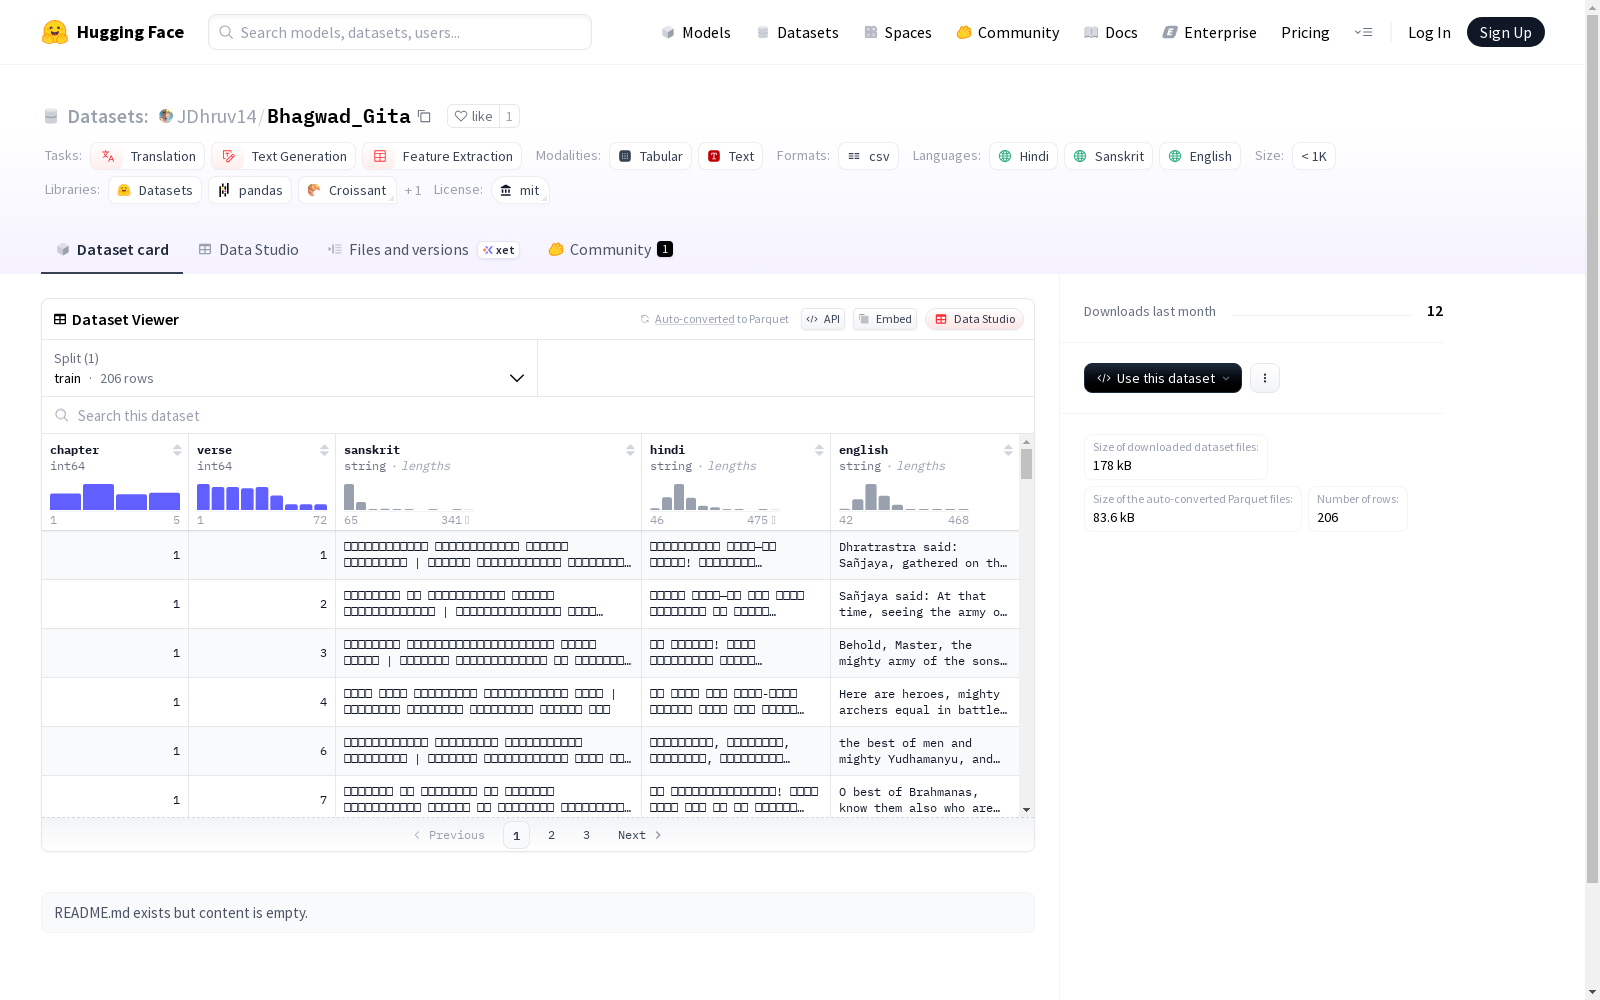The width and height of the screenshot is (1600, 1000).
Task: Open the Community tab
Action: pos(610,250)
